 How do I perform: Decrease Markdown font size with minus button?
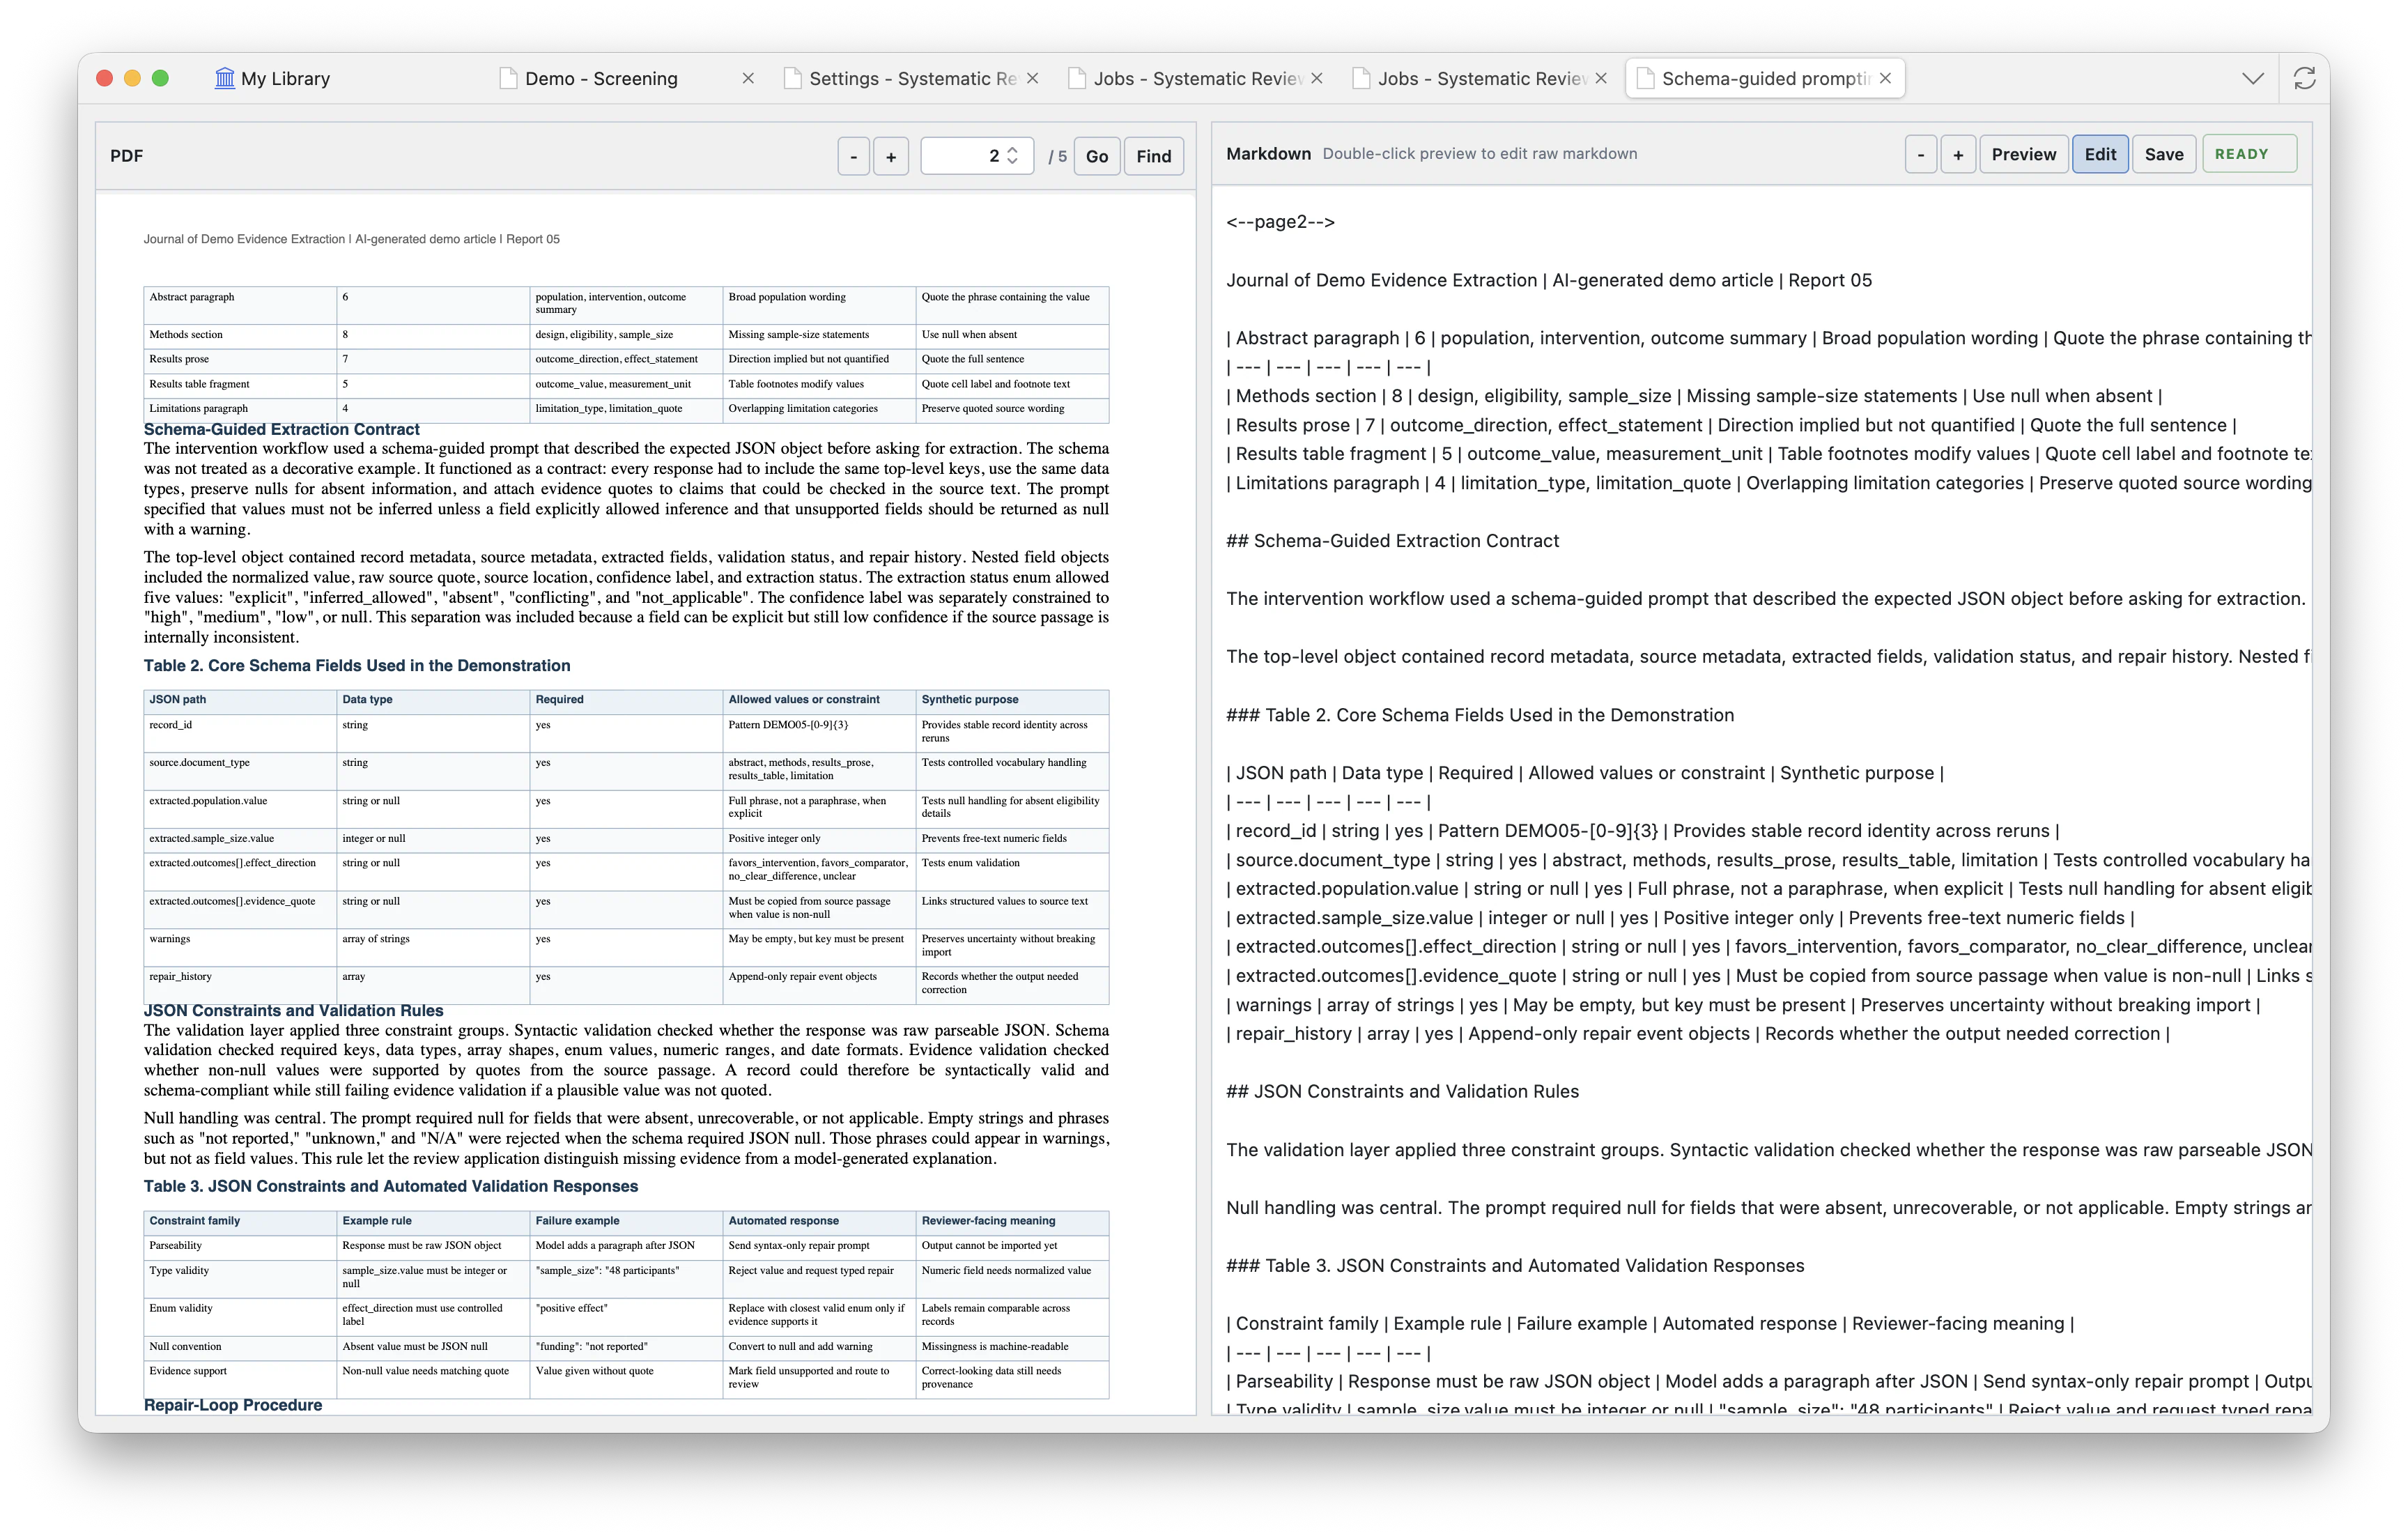click(x=1920, y=154)
